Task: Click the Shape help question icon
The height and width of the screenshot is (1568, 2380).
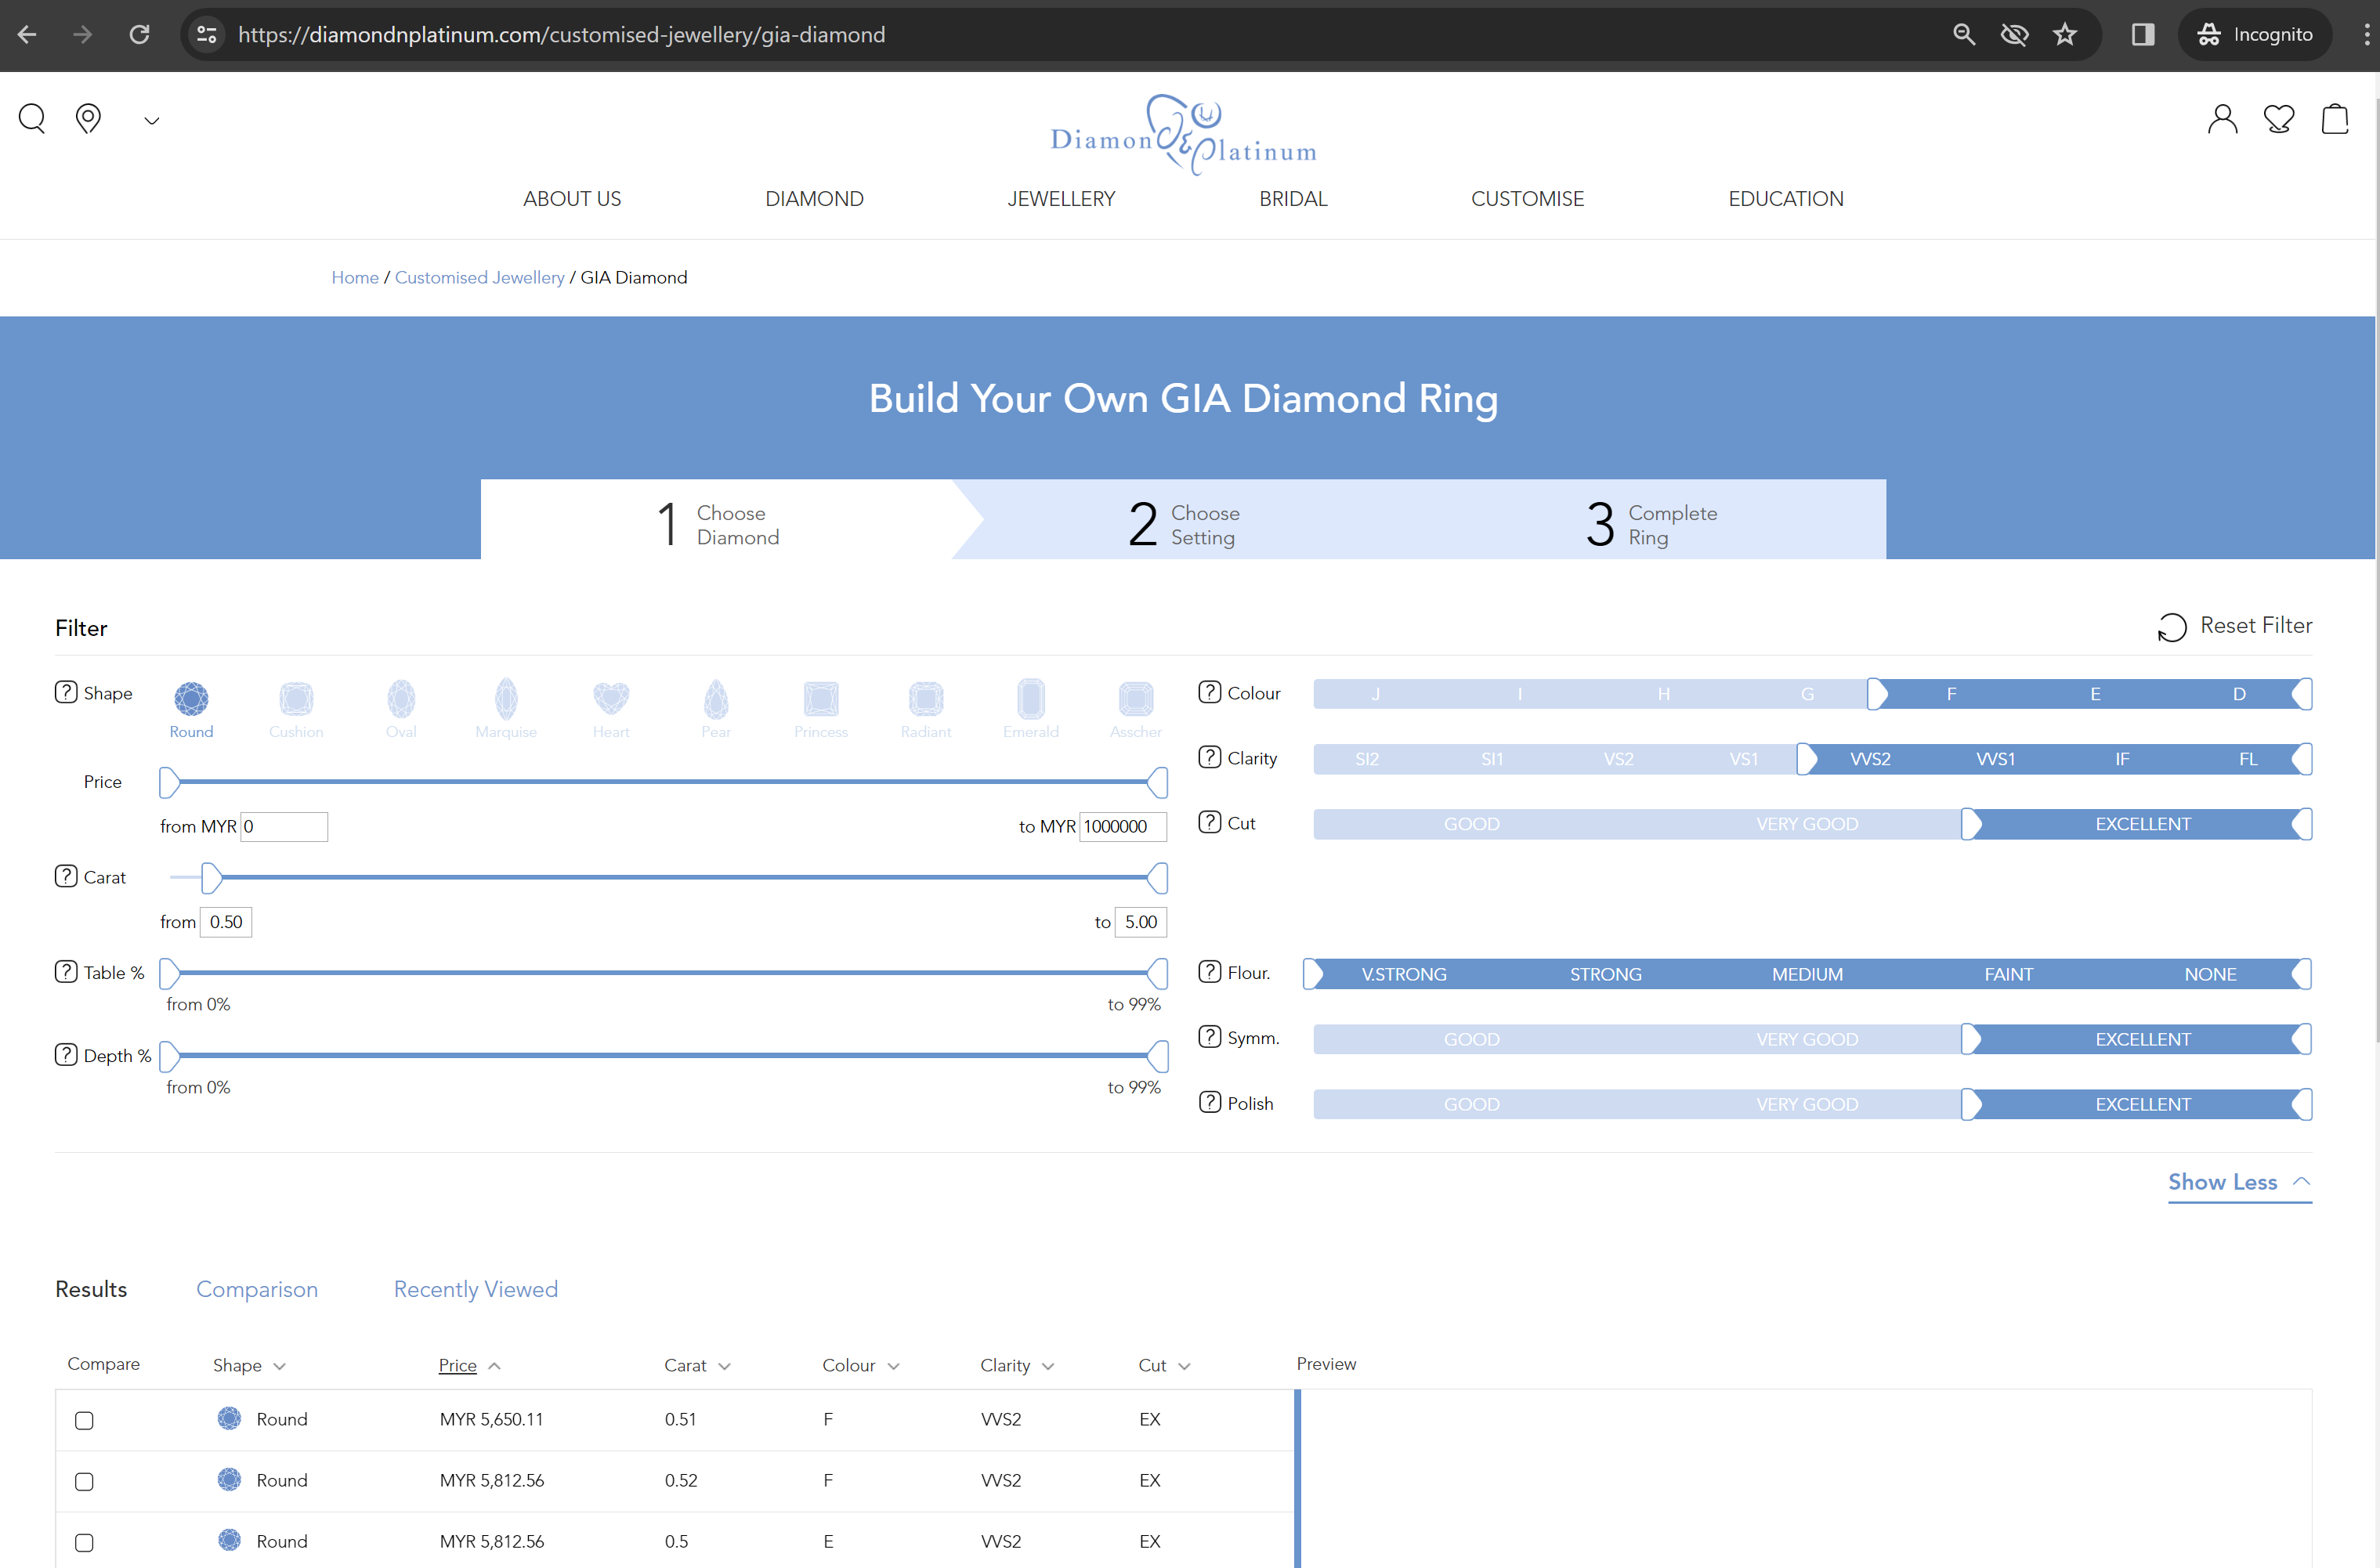Action: click(x=66, y=692)
